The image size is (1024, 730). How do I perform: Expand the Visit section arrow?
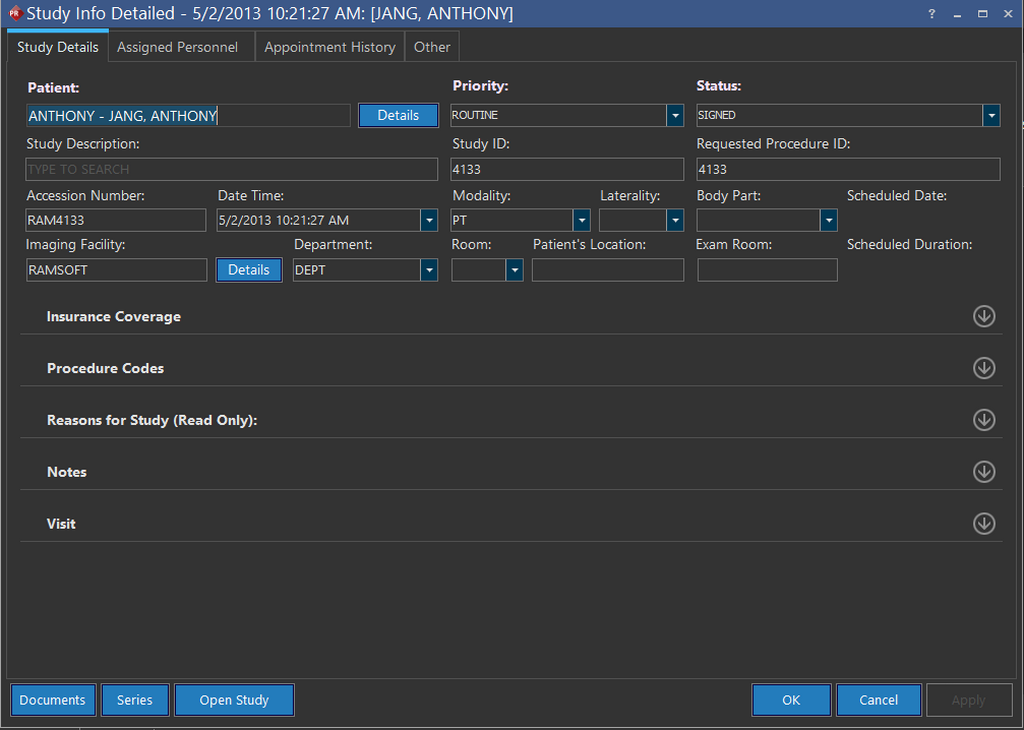[x=984, y=524]
